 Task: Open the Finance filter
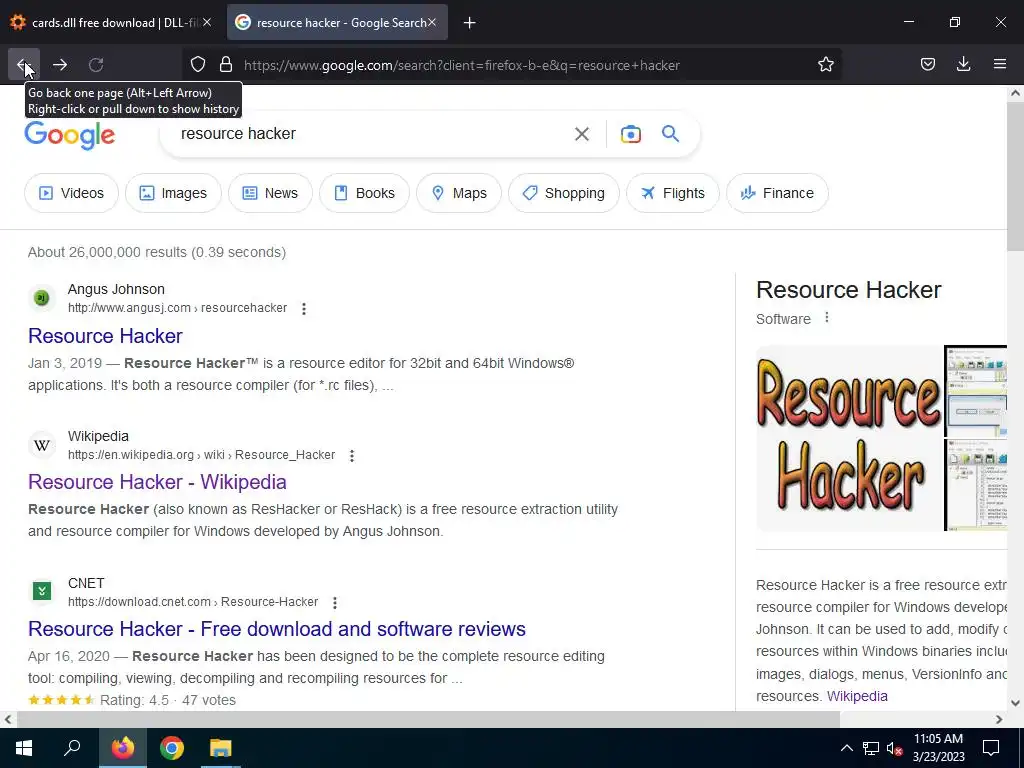coord(777,193)
